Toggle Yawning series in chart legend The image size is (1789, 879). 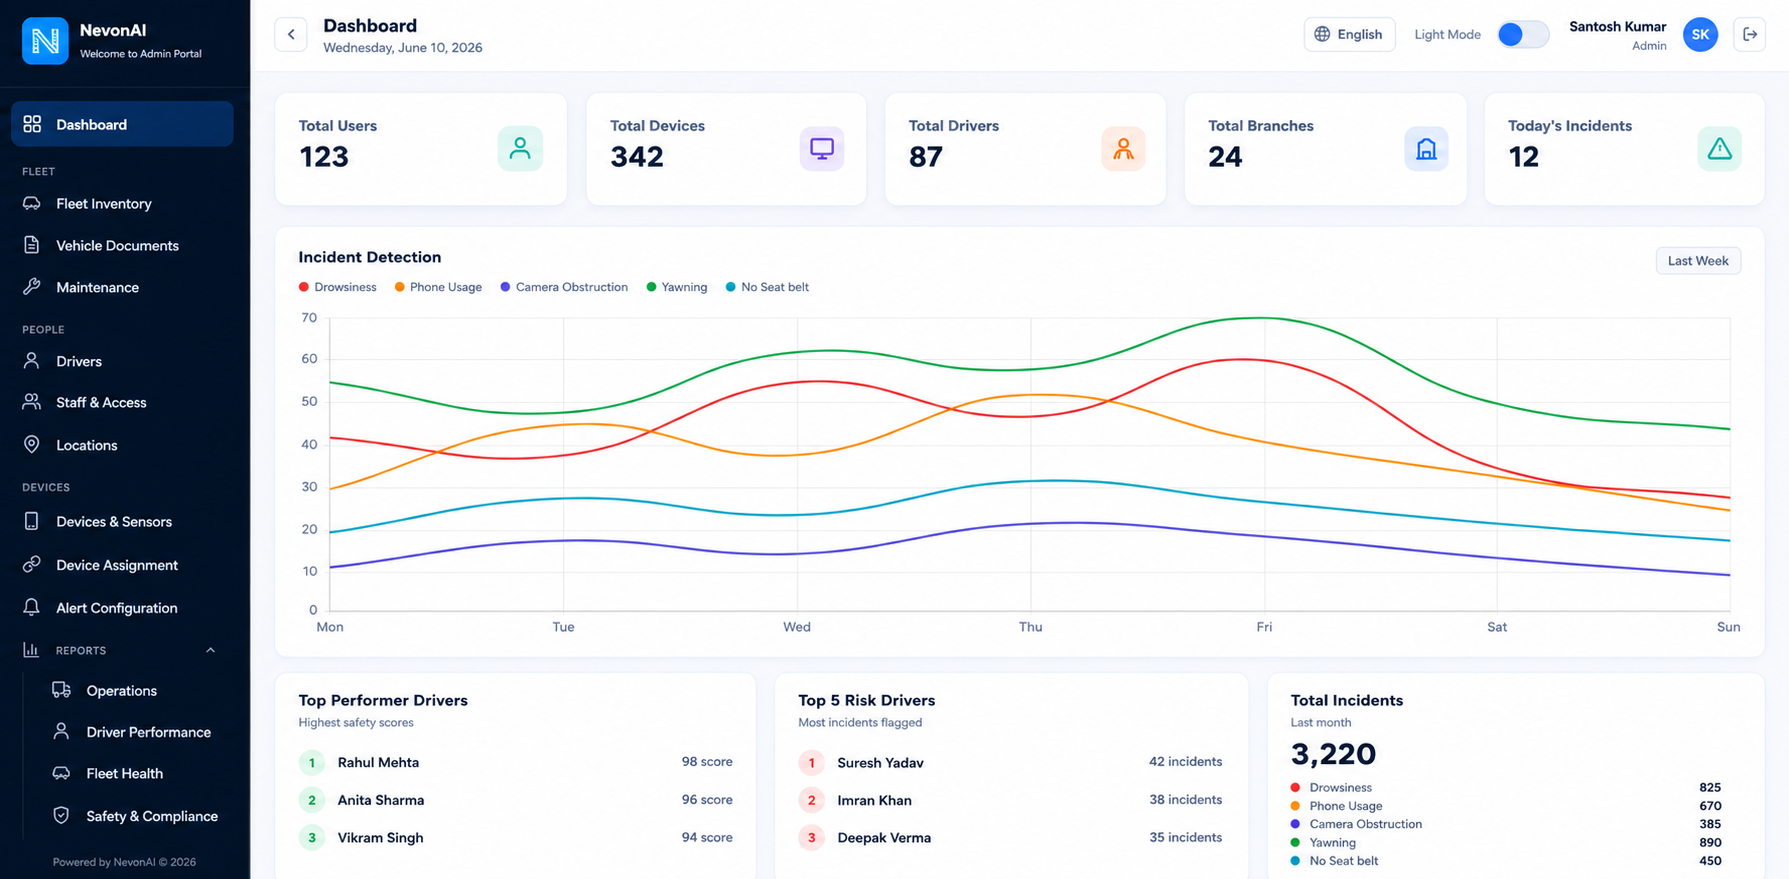677,287
